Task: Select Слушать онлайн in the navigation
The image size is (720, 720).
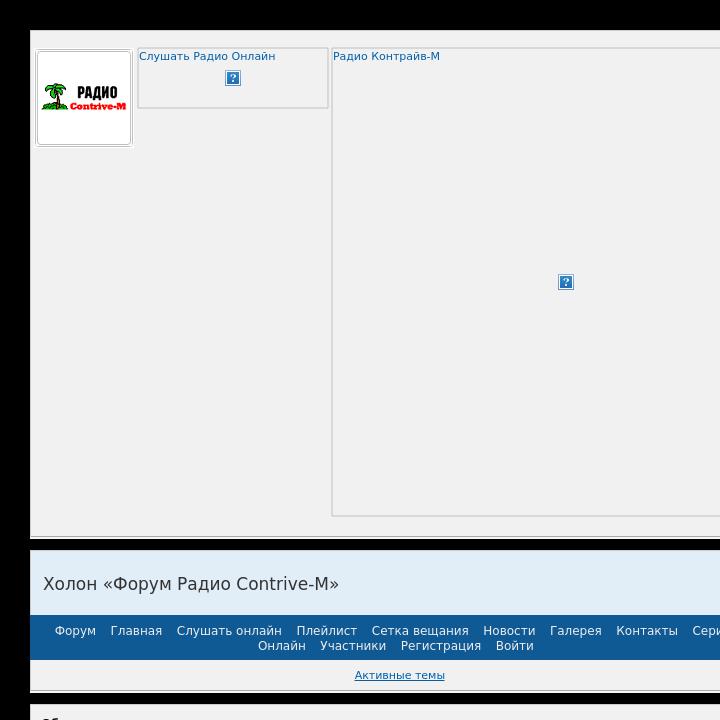Action: (229, 630)
